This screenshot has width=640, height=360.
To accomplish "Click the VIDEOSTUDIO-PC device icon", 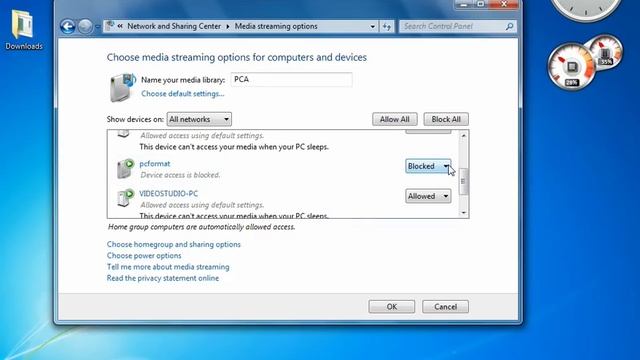I will (x=125, y=198).
